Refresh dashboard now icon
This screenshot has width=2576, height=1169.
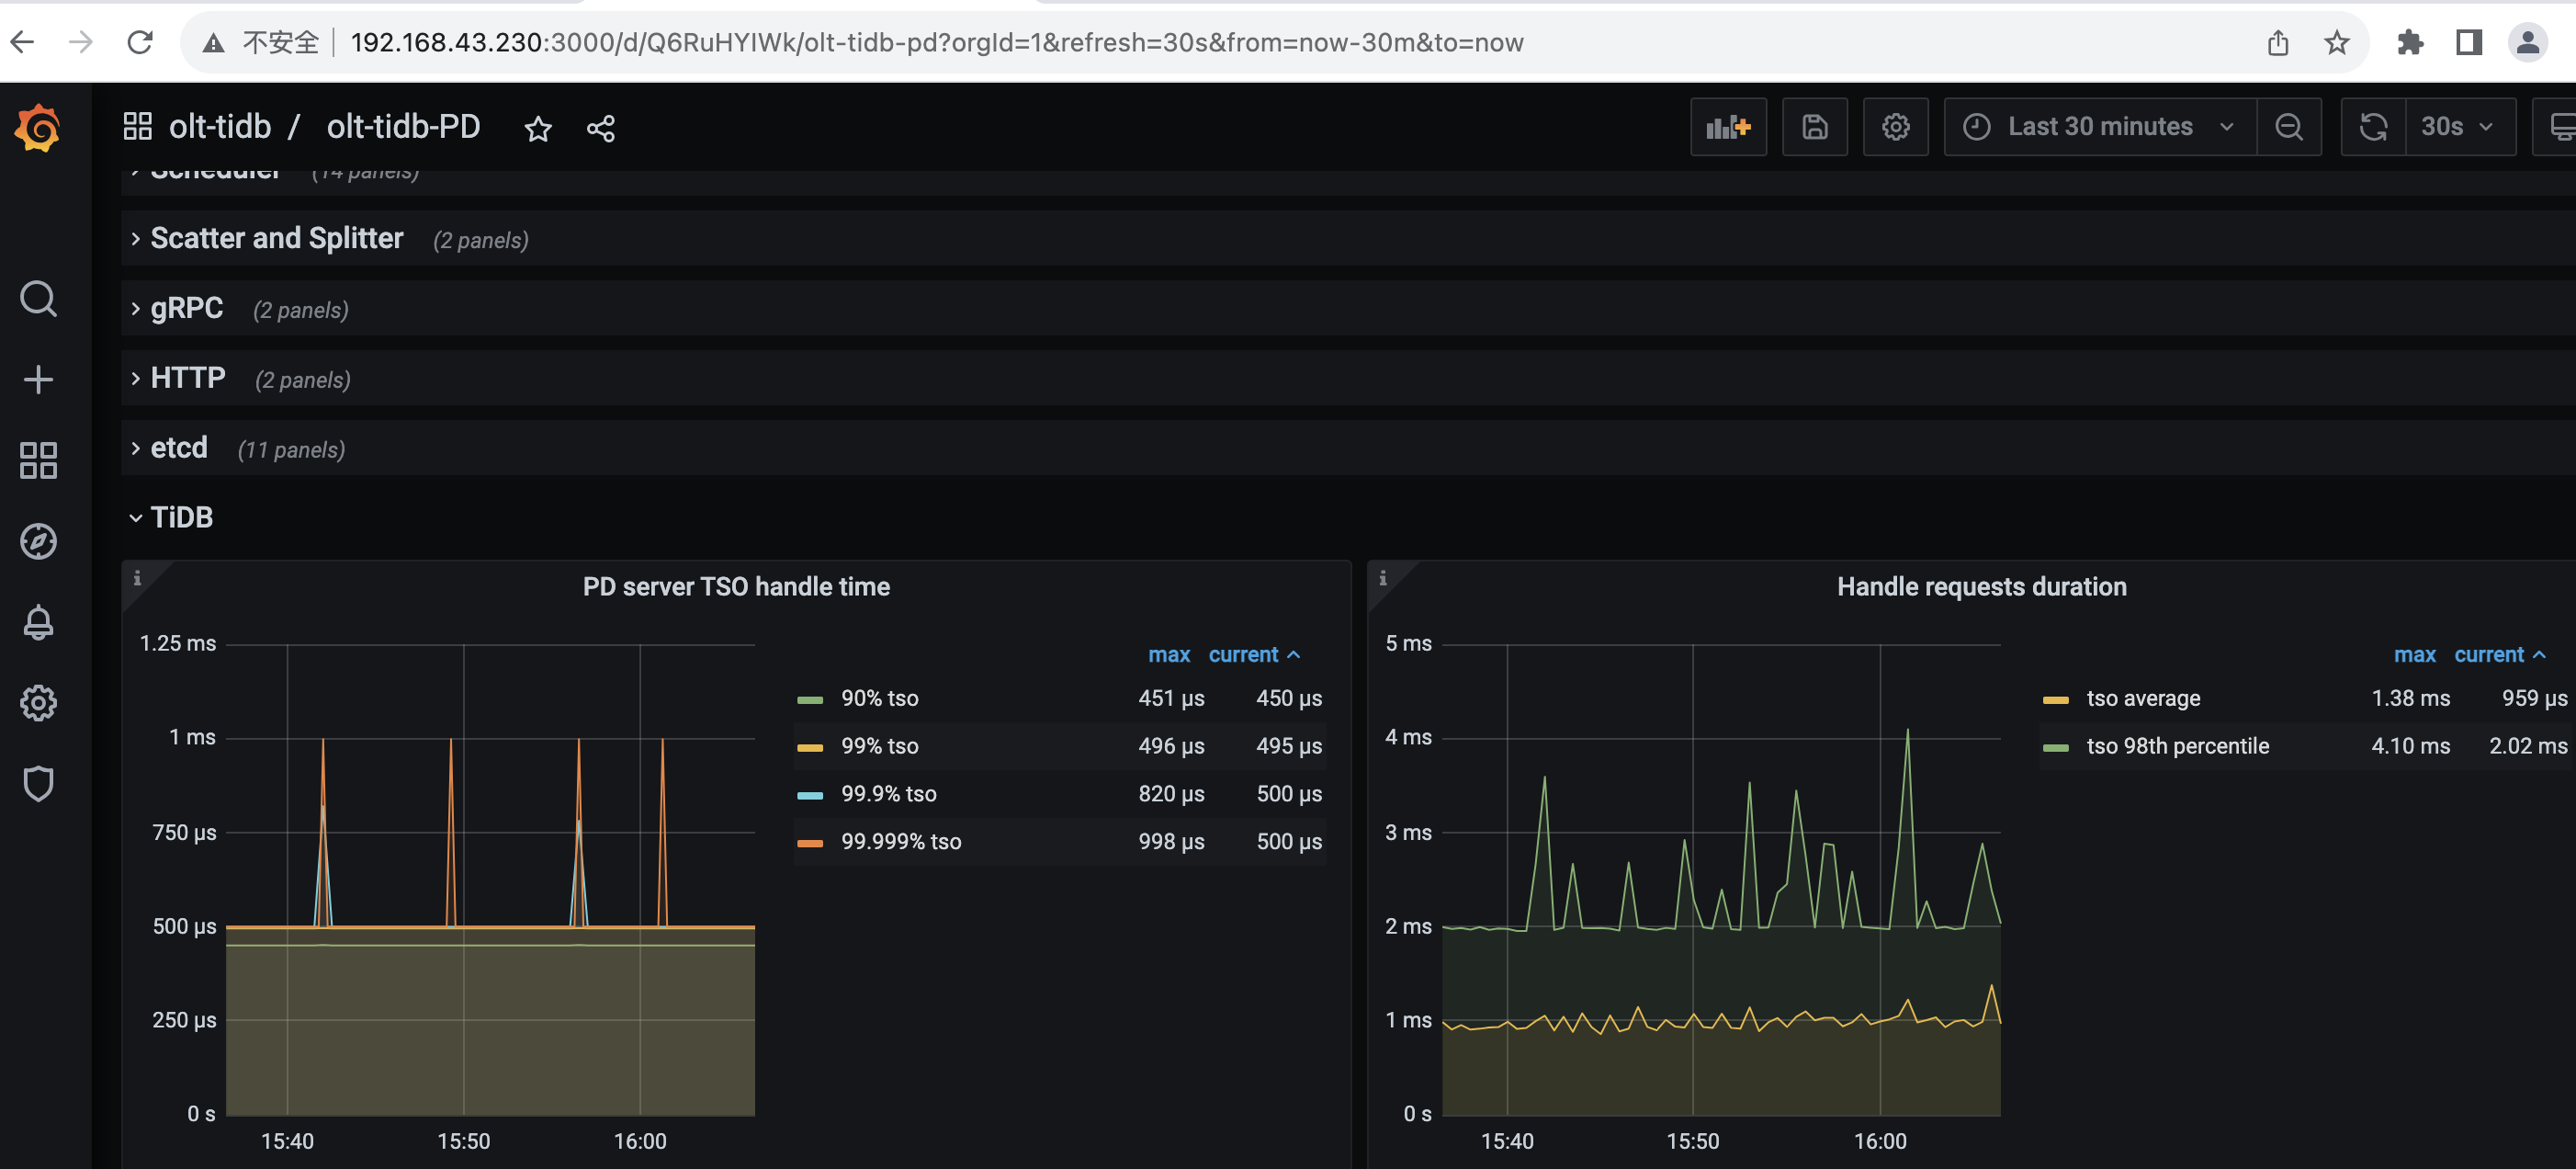(x=2373, y=127)
